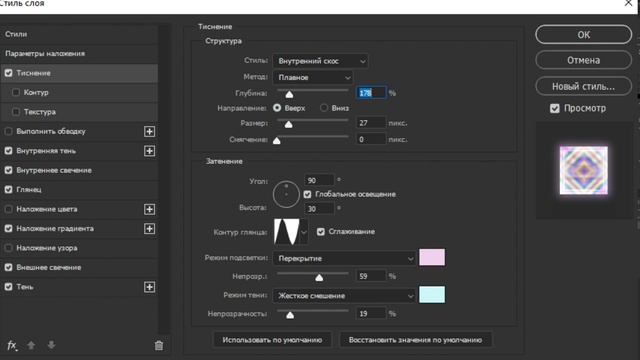Click the Смягчение value field showing 0
The image size is (640, 360).
pyautogui.click(x=371, y=140)
